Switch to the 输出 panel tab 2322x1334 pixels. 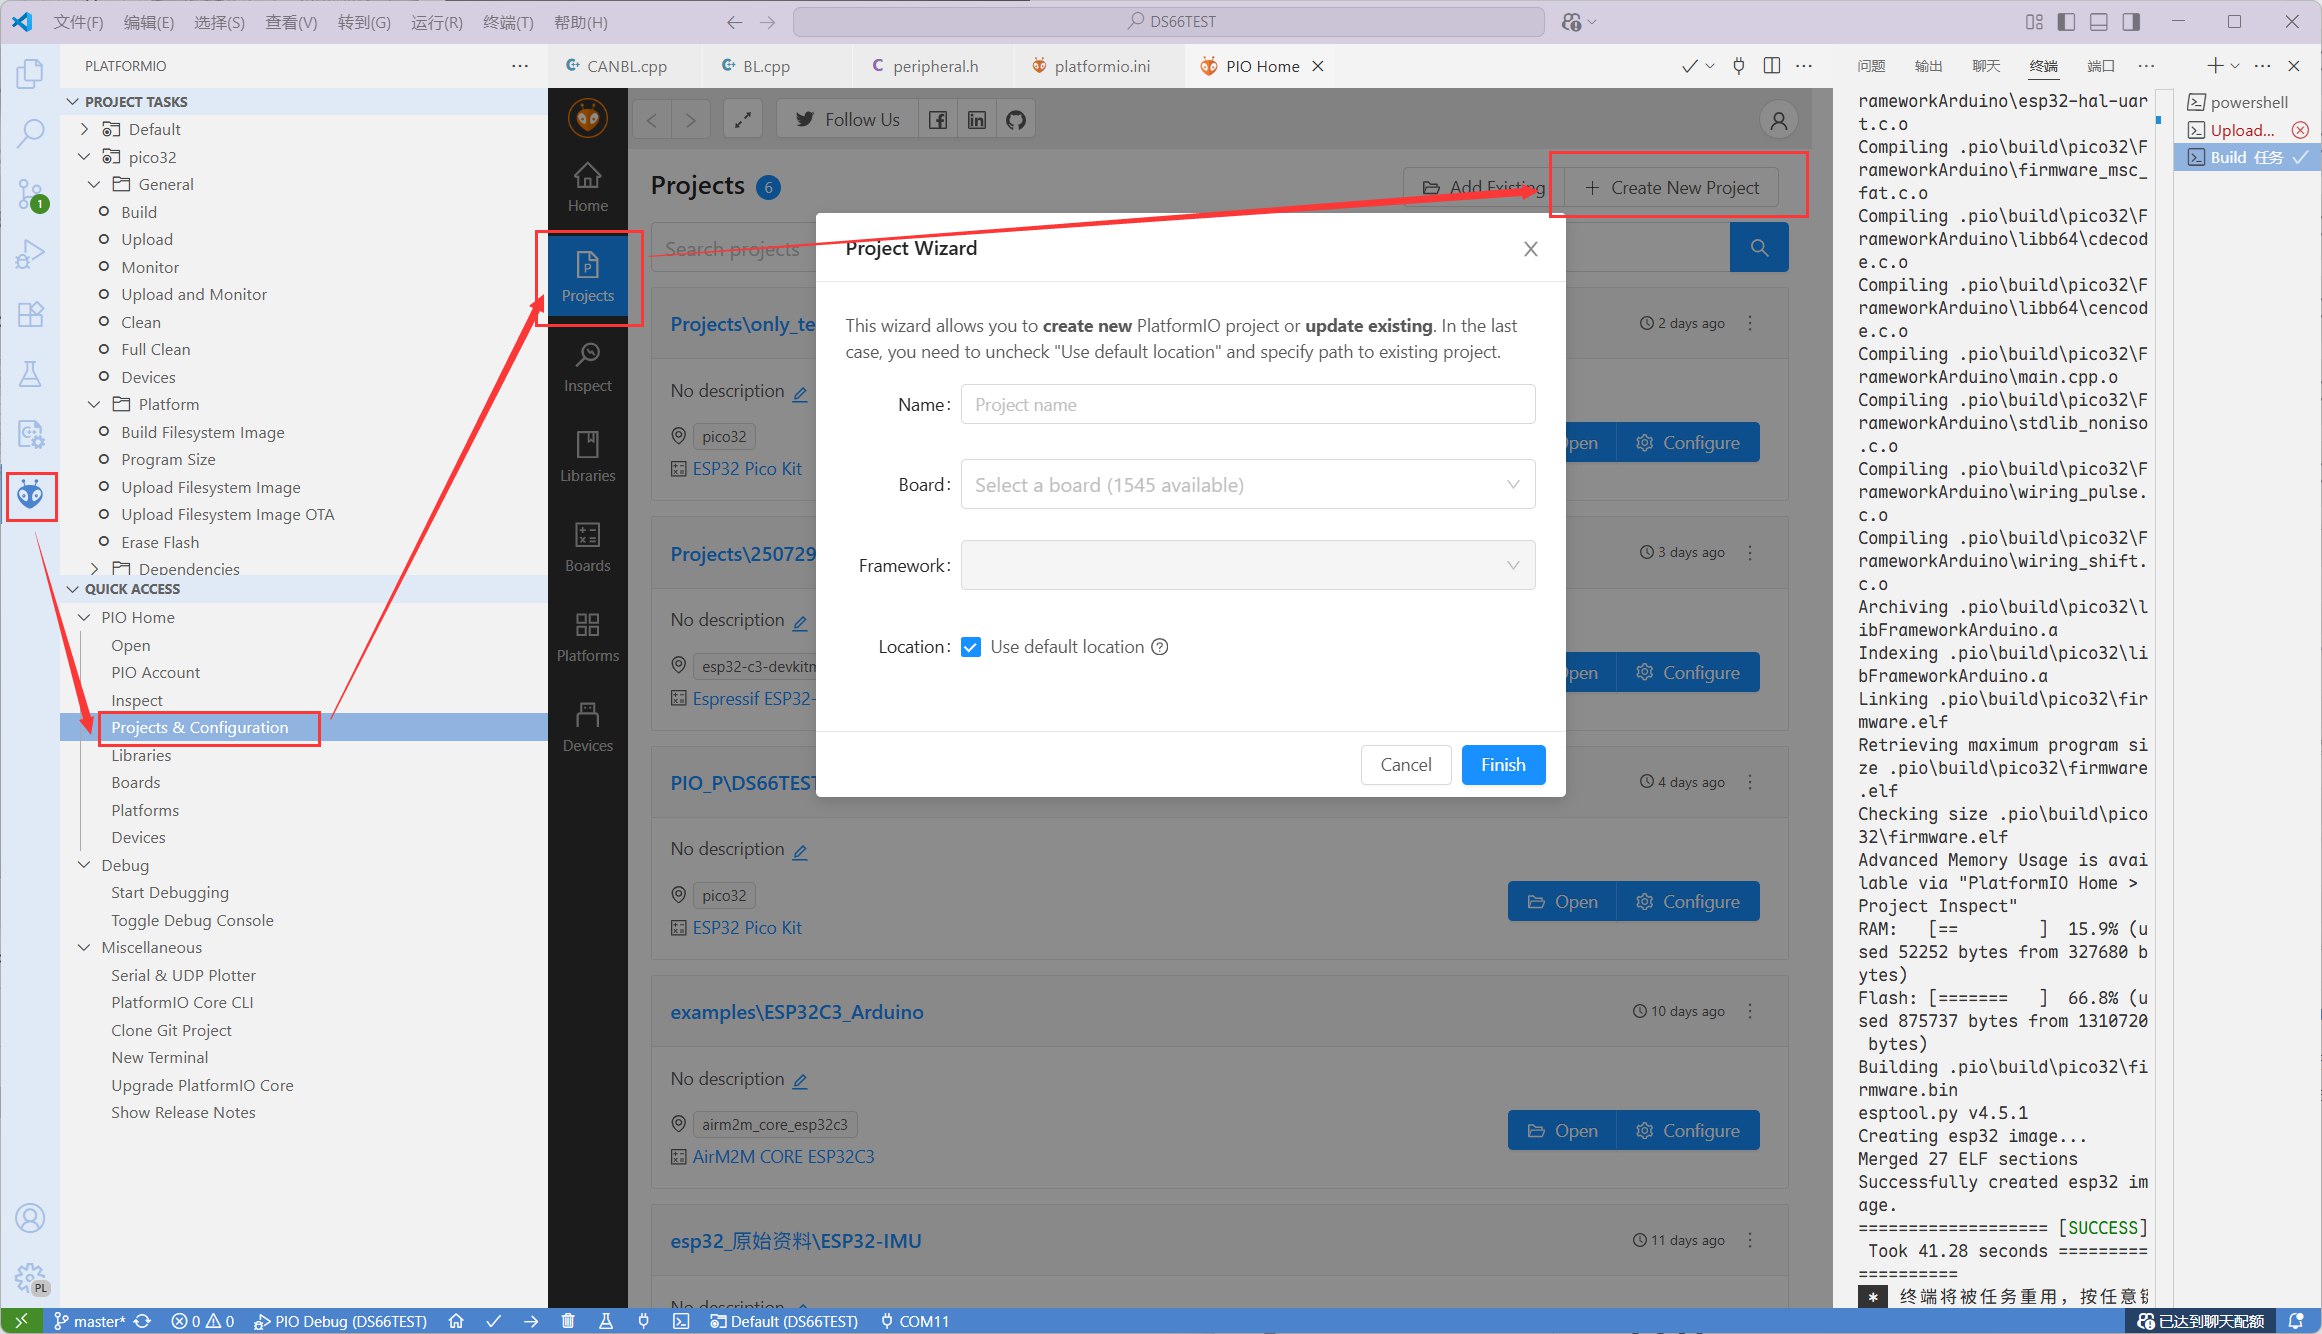pos(1927,66)
